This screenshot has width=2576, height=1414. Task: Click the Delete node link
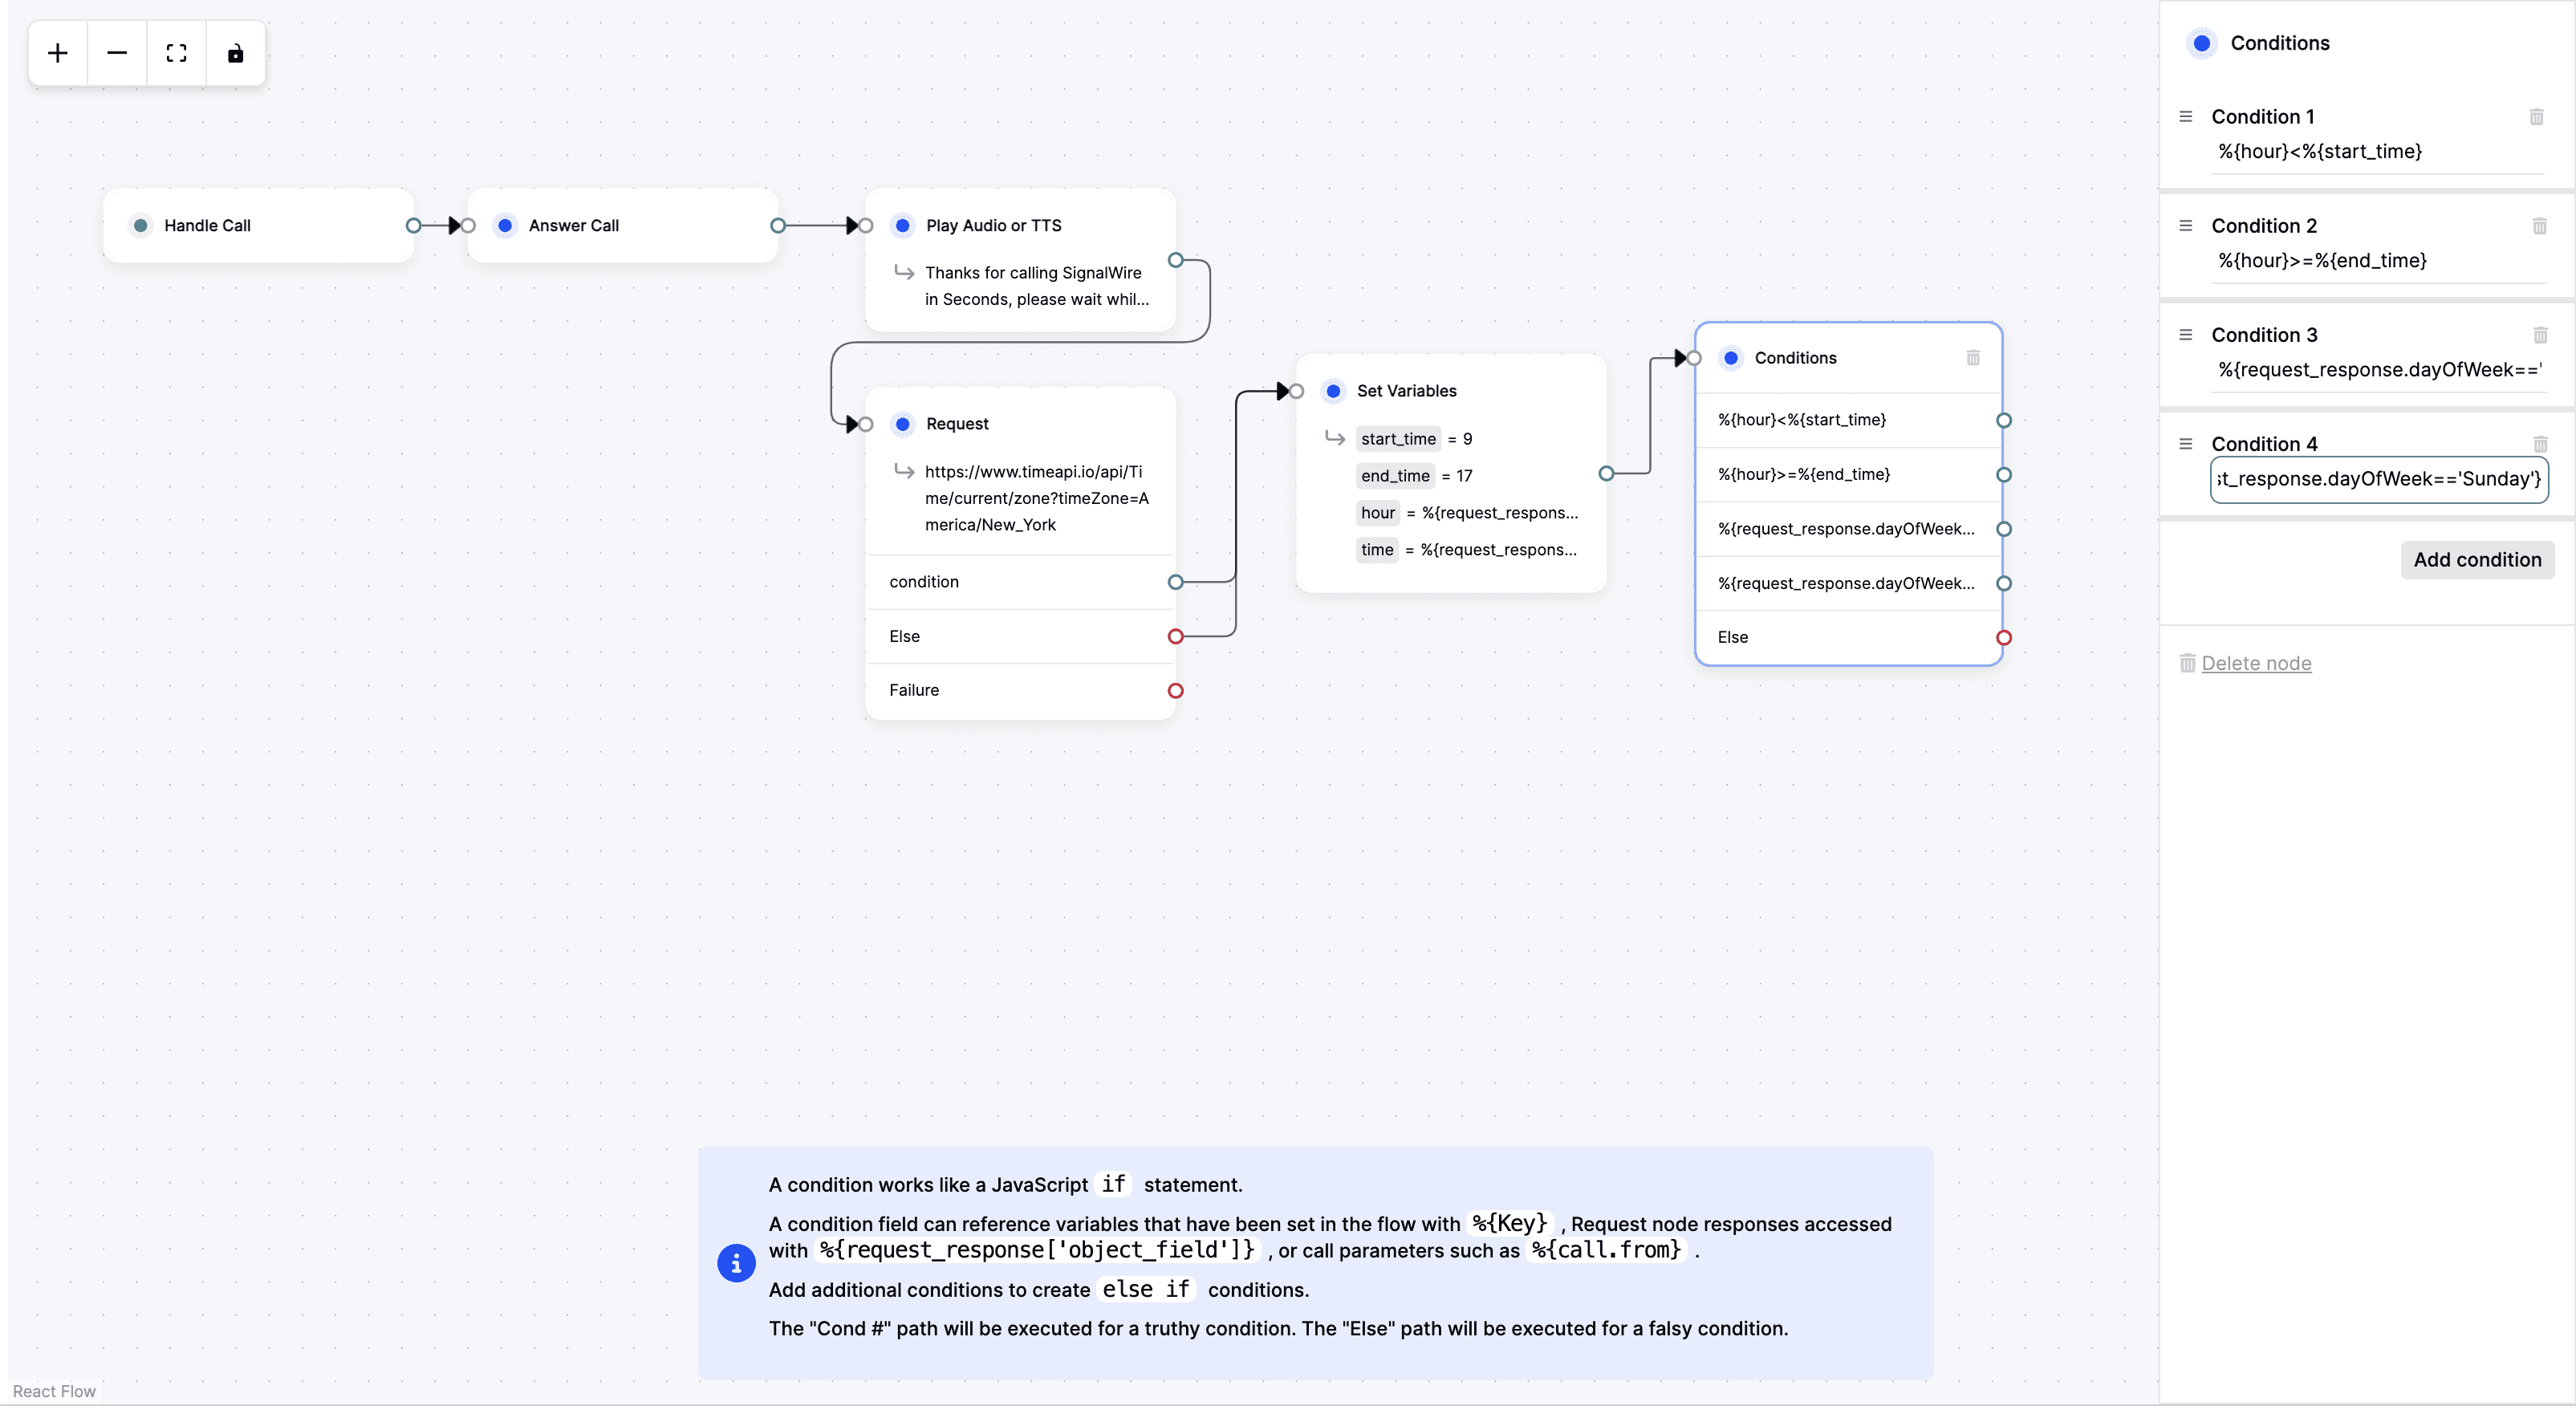tap(2256, 663)
